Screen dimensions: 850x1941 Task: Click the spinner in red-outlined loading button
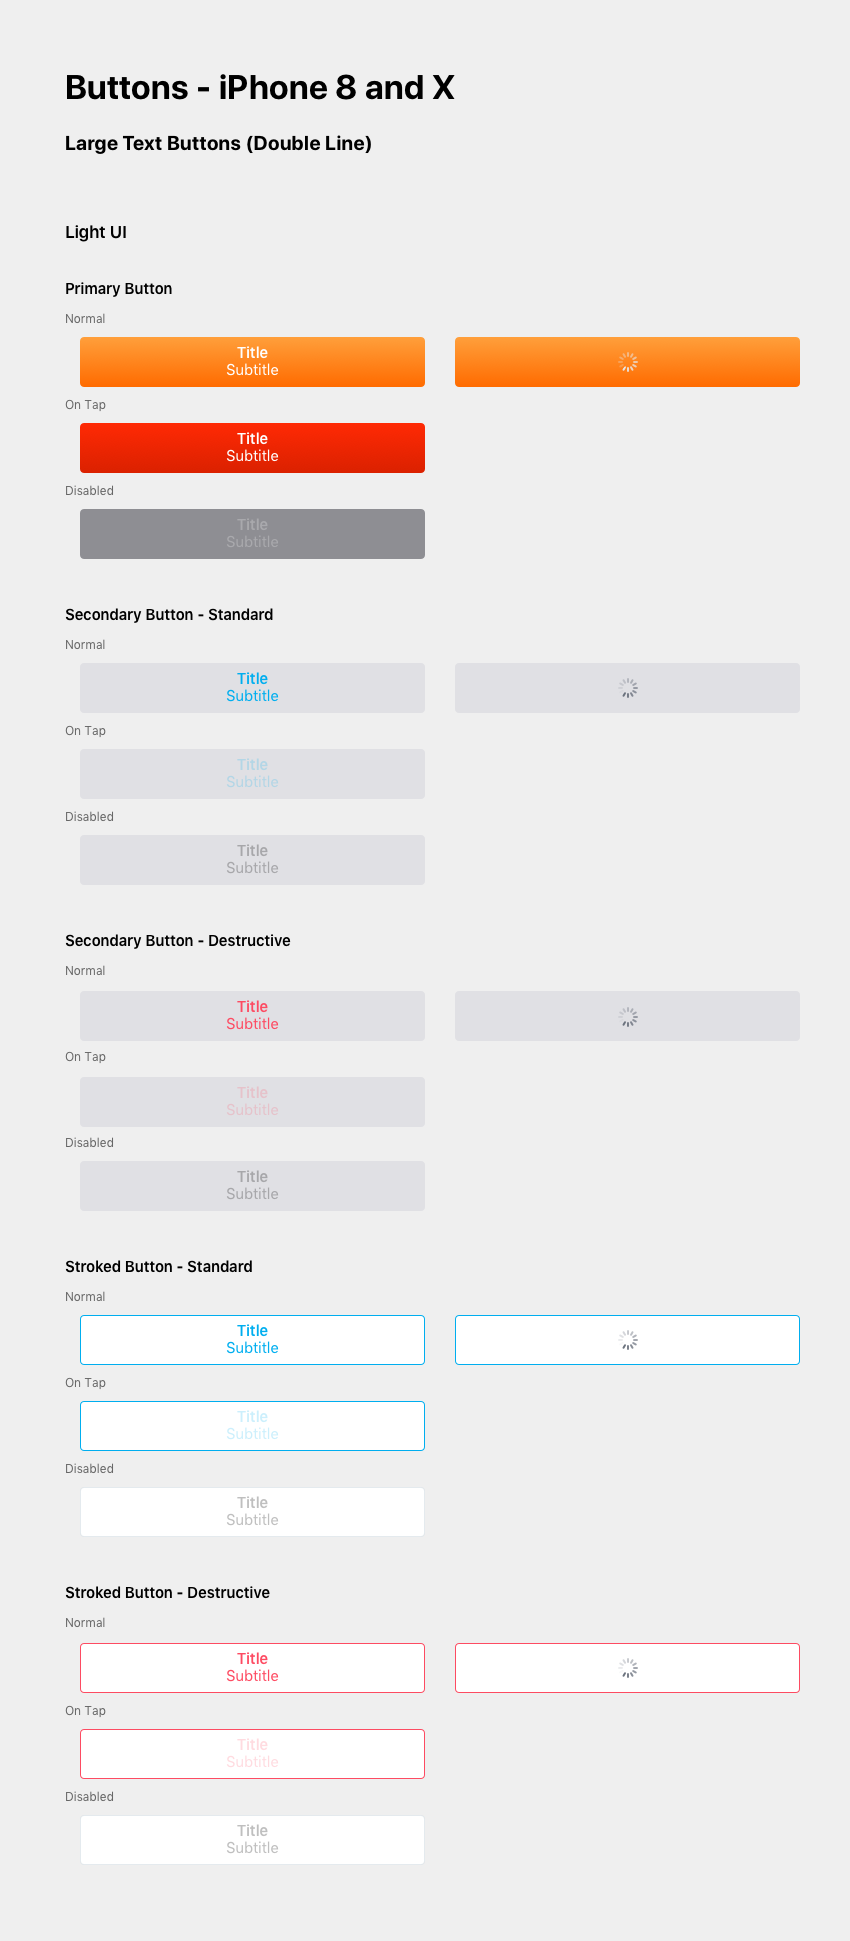point(628,1668)
